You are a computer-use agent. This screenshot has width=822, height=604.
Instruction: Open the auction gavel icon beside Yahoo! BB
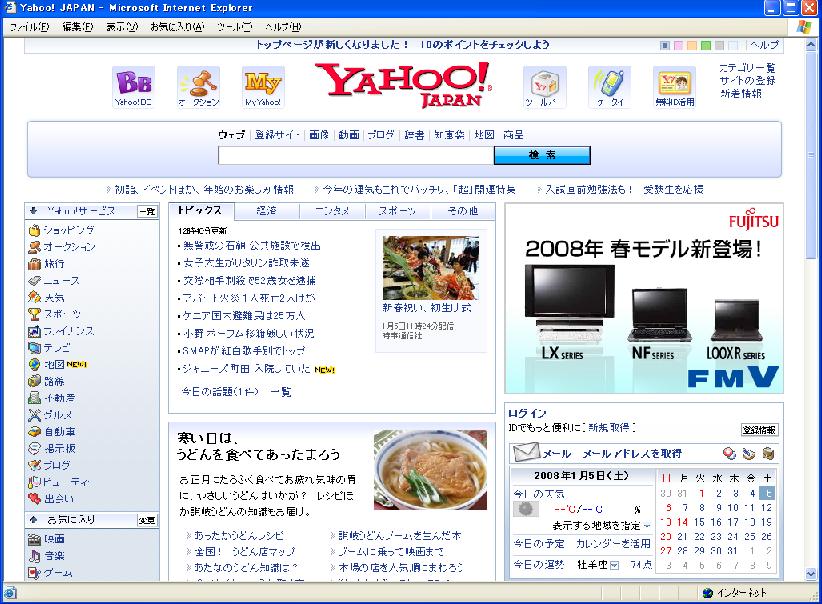point(198,87)
